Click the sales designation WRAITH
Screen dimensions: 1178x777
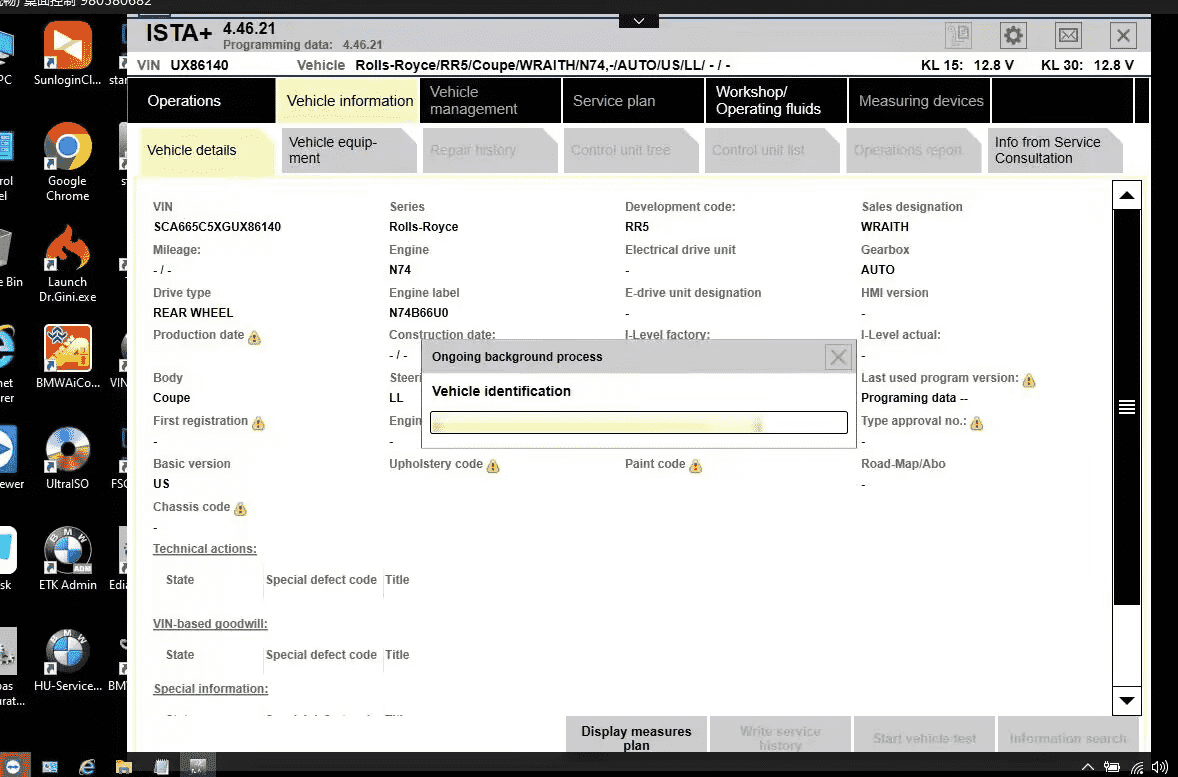pos(884,227)
